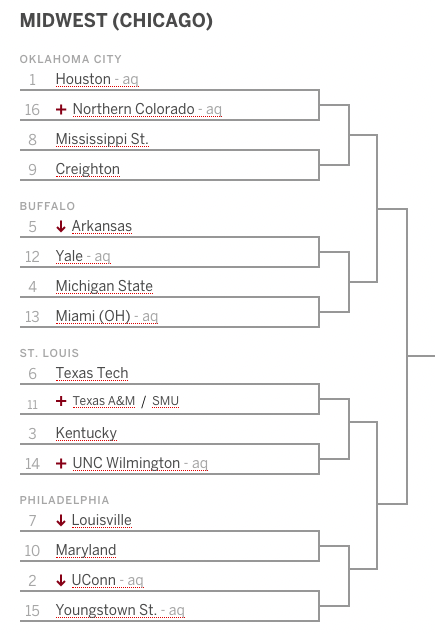This screenshot has width=435, height=634.
Task: Open the Miami (OH) team link
Action: (x=93, y=316)
